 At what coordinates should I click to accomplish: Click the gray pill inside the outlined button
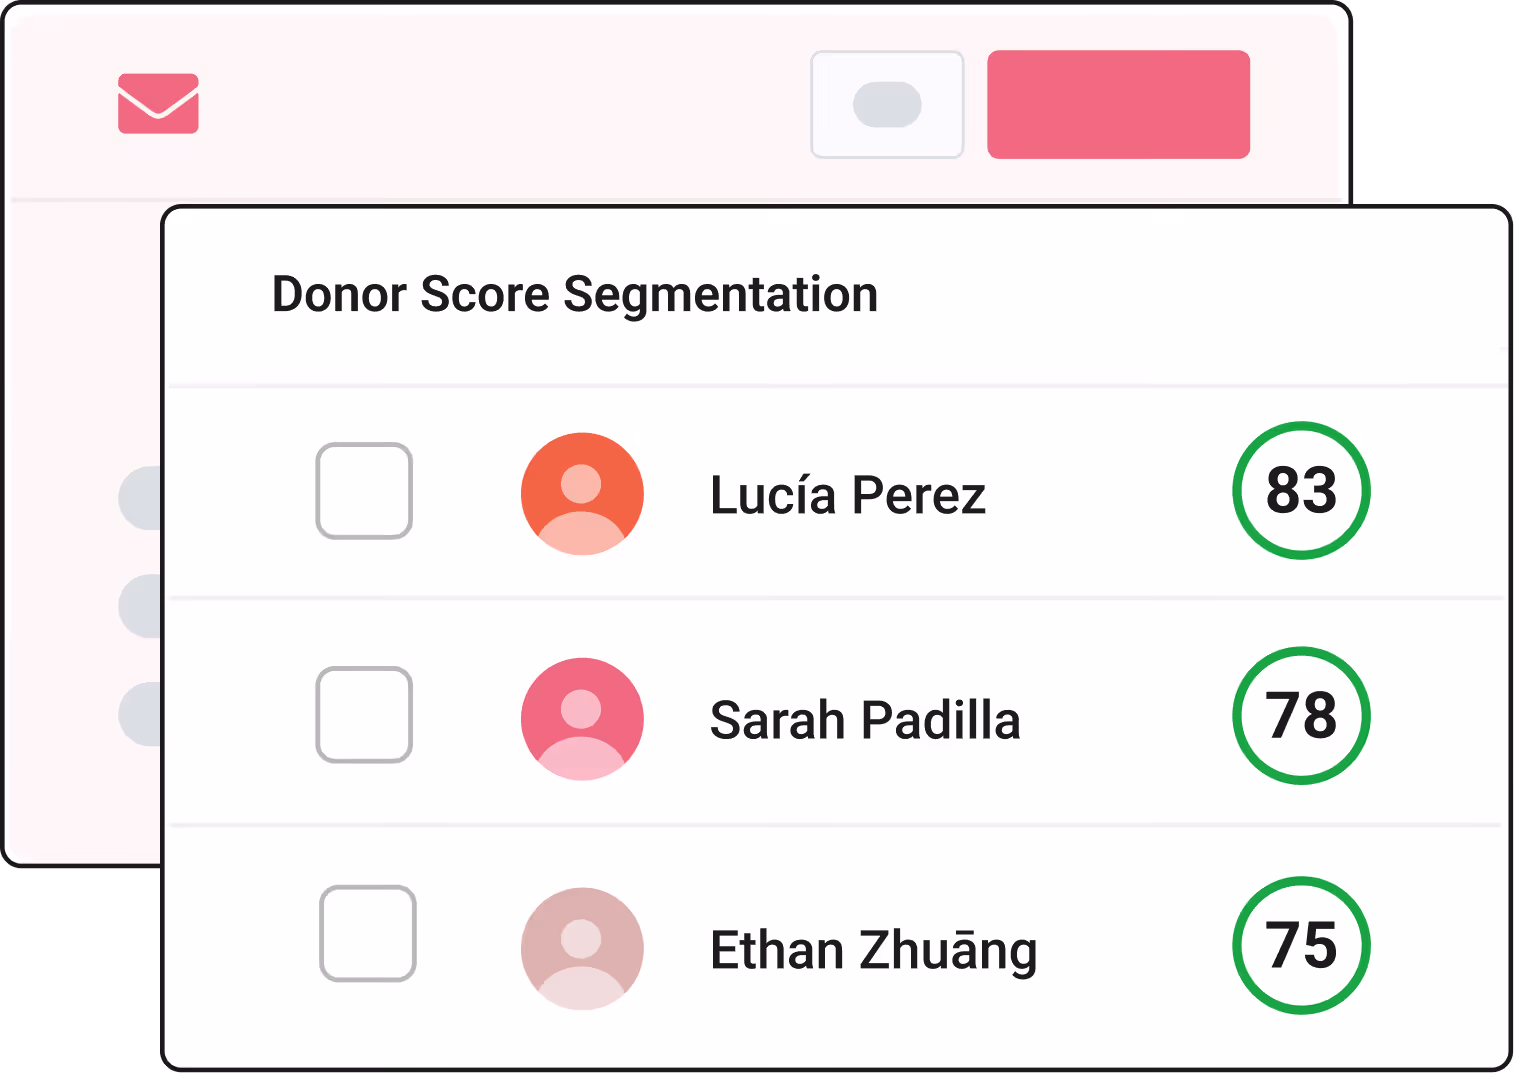(x=887, y=105)
